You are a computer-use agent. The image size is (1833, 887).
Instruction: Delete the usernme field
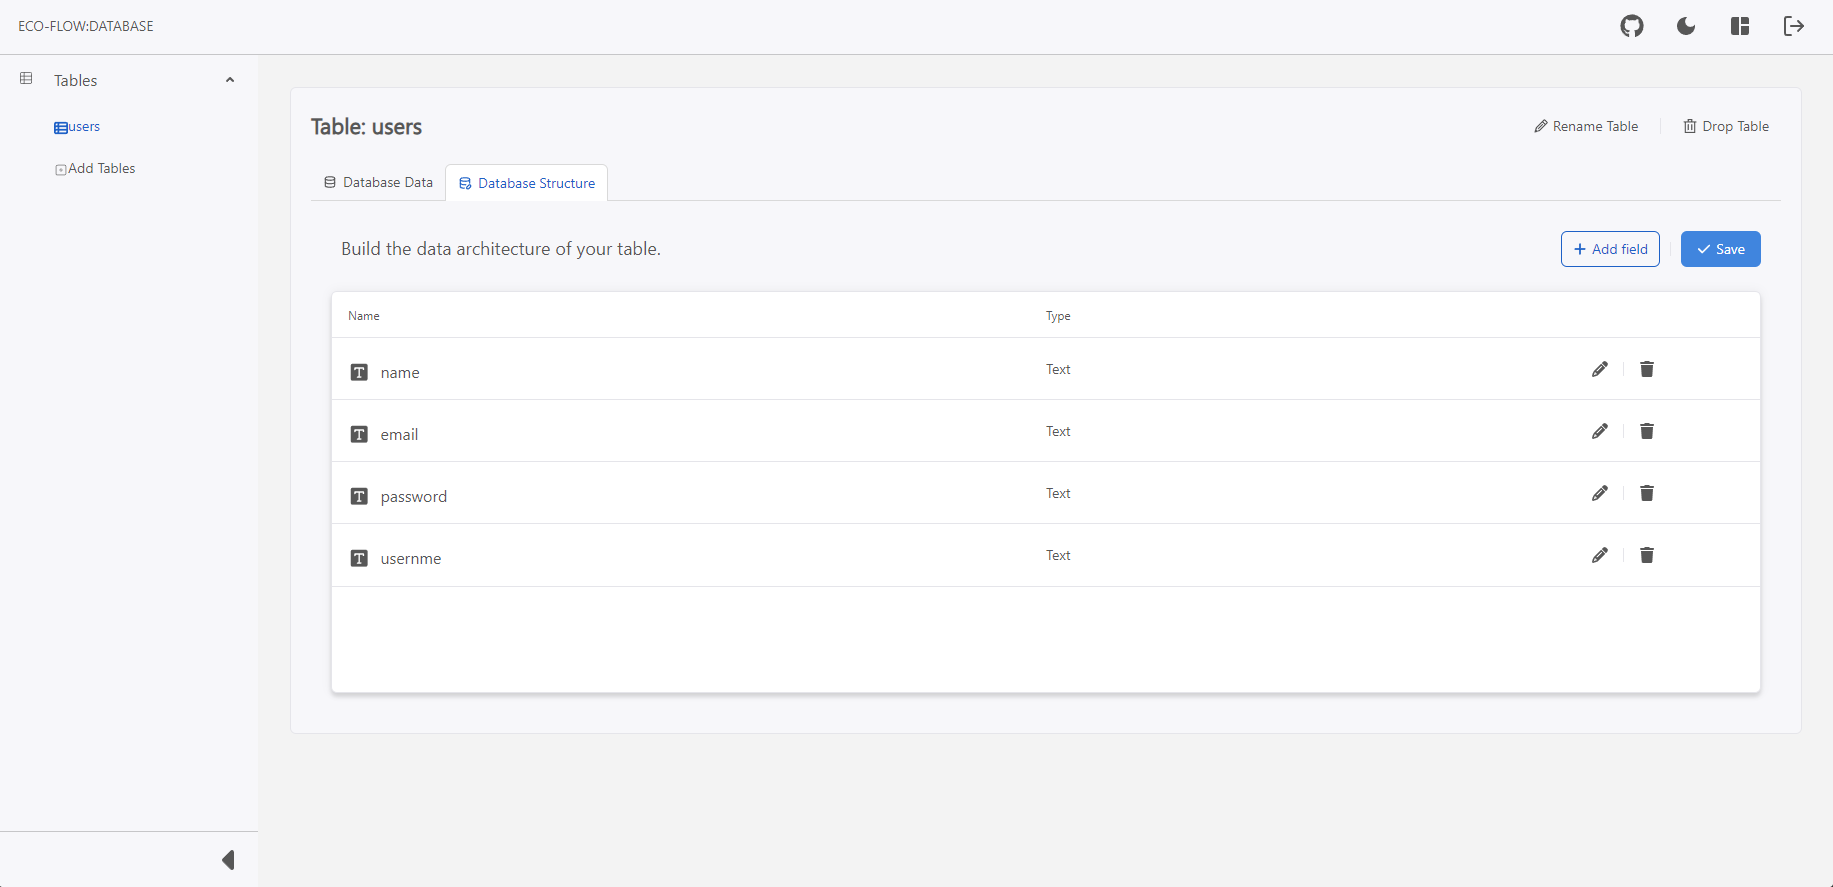1647,555
